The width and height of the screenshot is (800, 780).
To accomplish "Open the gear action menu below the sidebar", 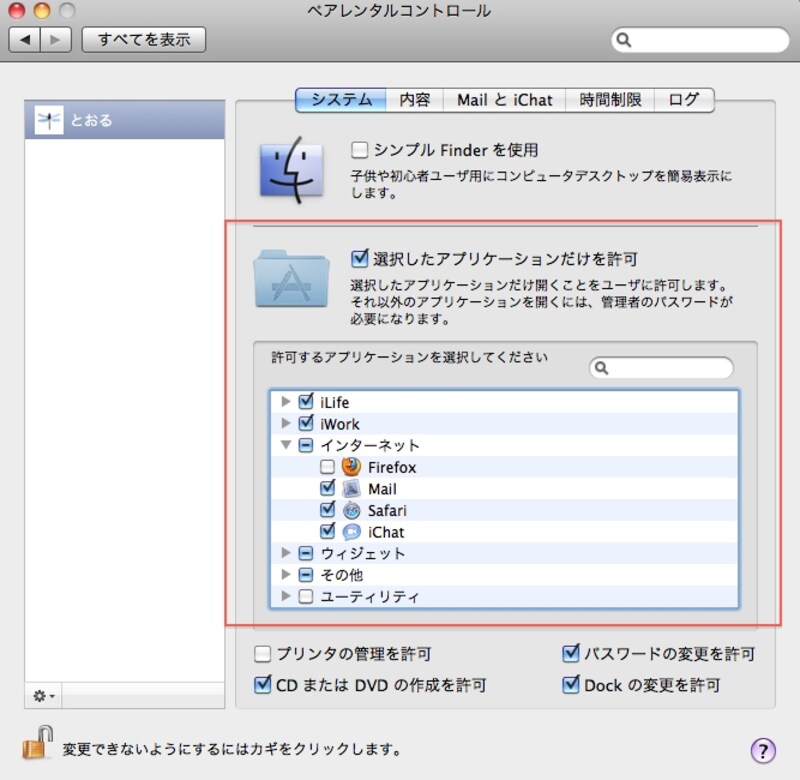I will coord(41,696).
